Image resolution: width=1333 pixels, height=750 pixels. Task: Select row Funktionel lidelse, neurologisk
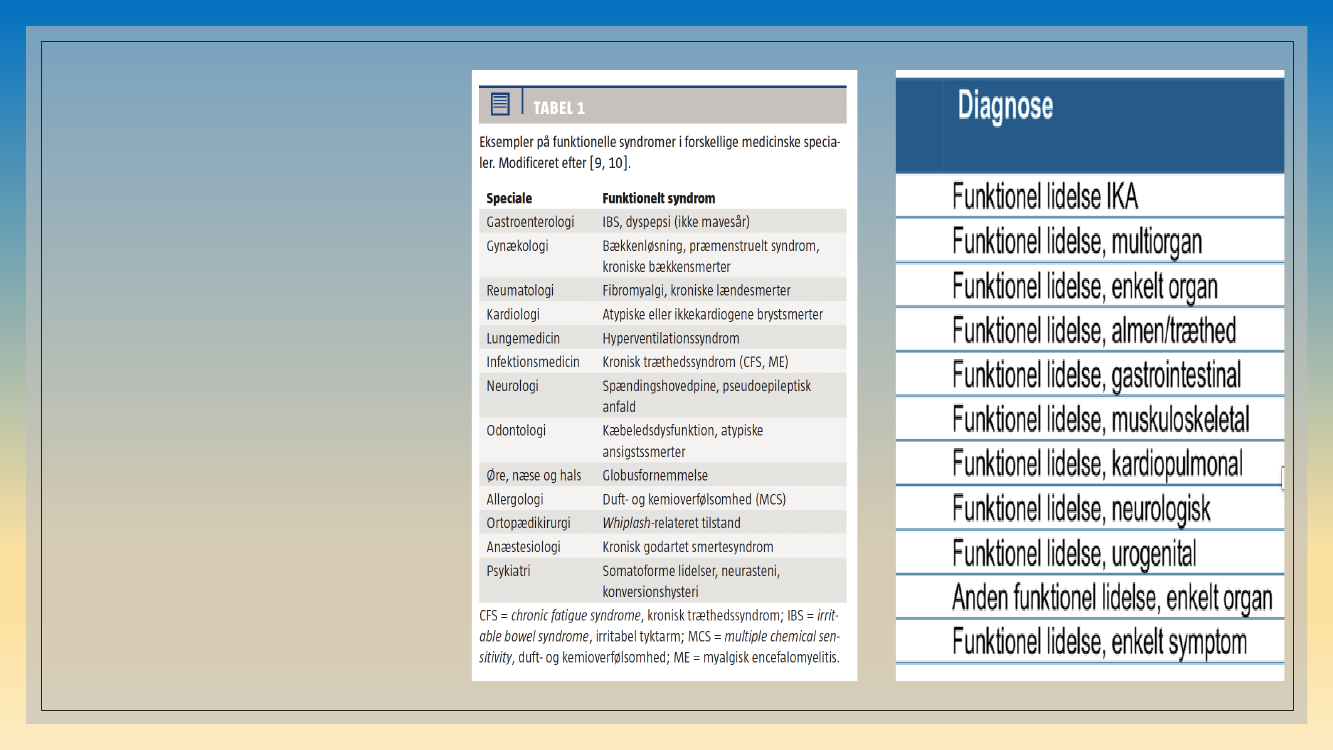click(1090, 508)
